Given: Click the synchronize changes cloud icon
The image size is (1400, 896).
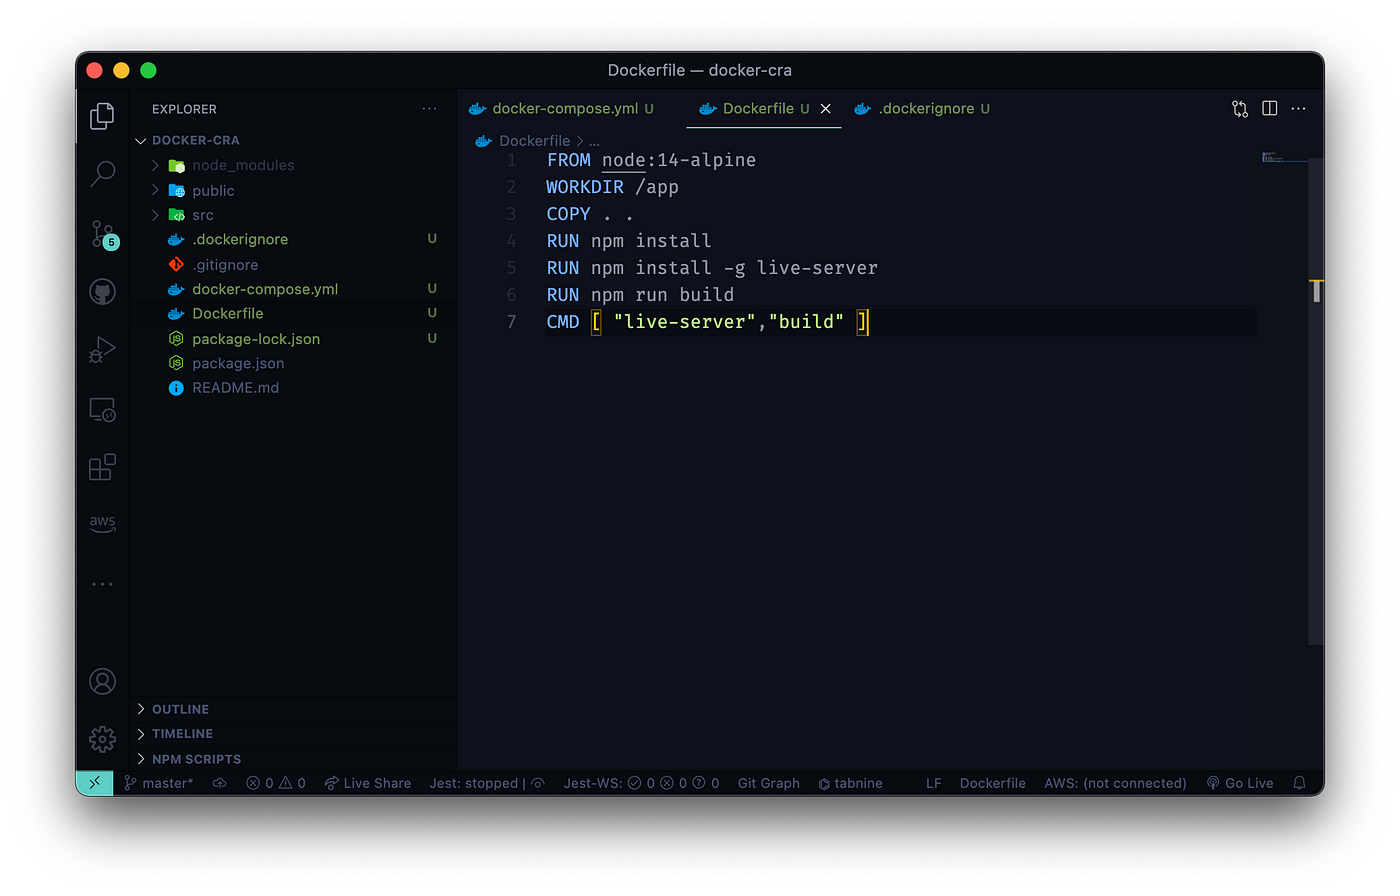Looking at the screenshot, I should tap(219, 783).
